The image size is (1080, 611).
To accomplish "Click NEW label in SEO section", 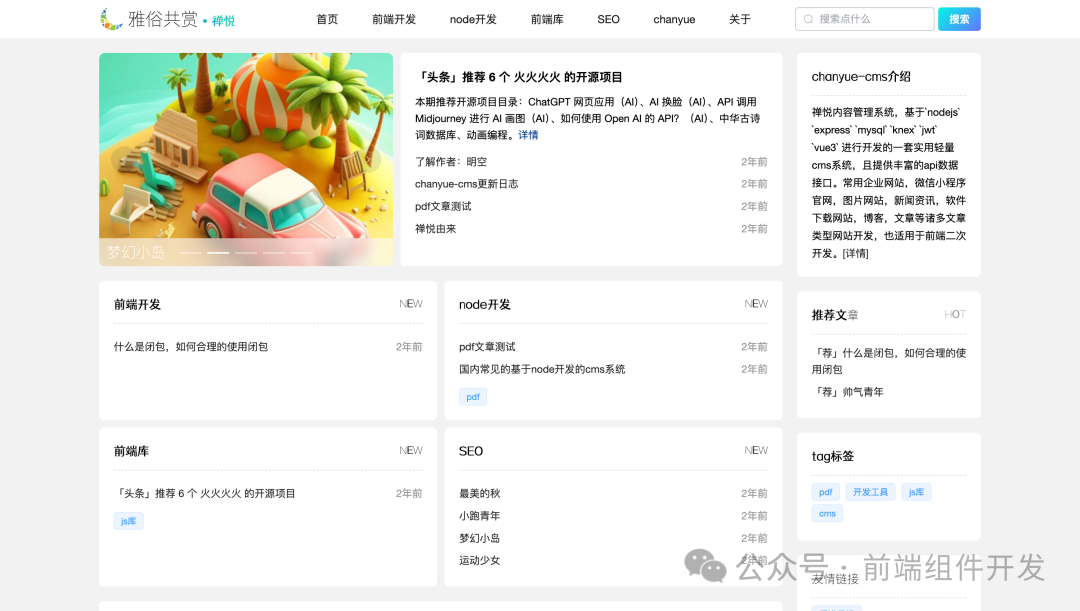I will point(756,451).
